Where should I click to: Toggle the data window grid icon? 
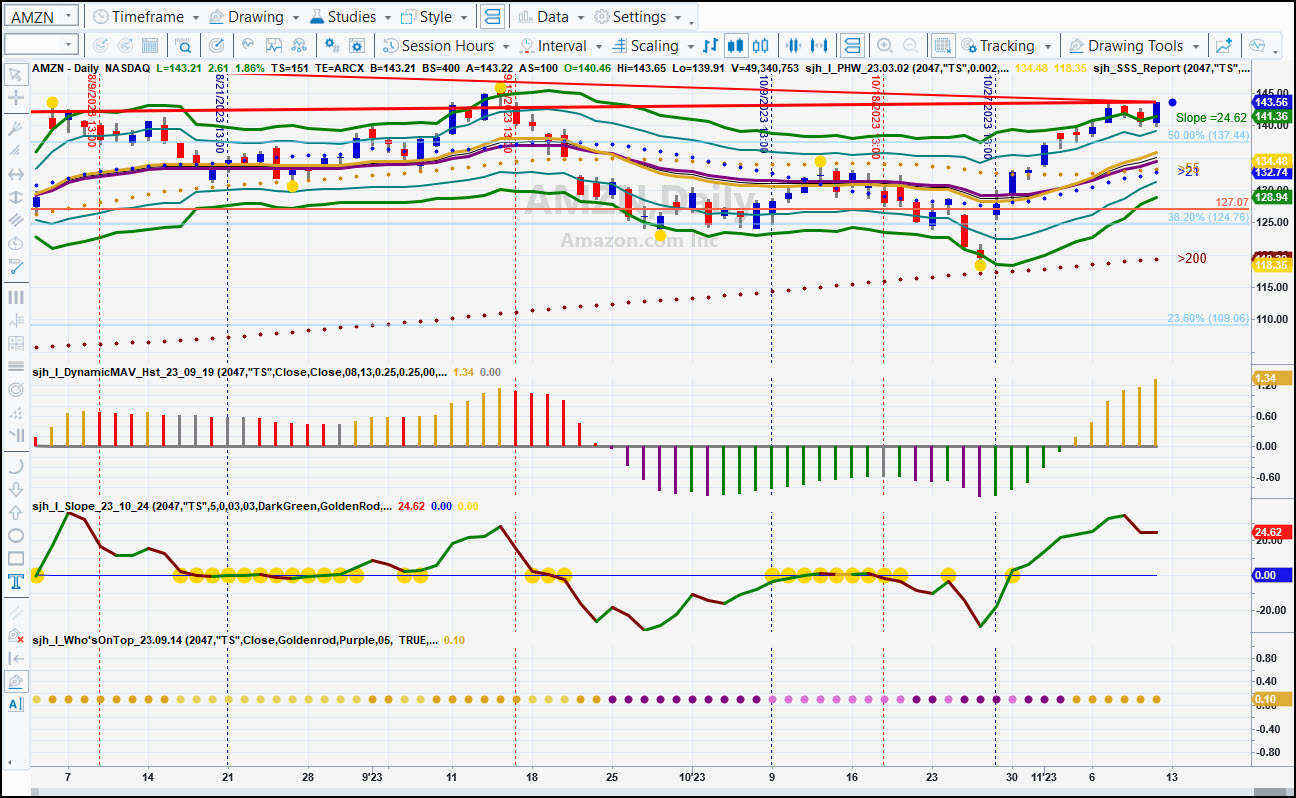[943, 45]
